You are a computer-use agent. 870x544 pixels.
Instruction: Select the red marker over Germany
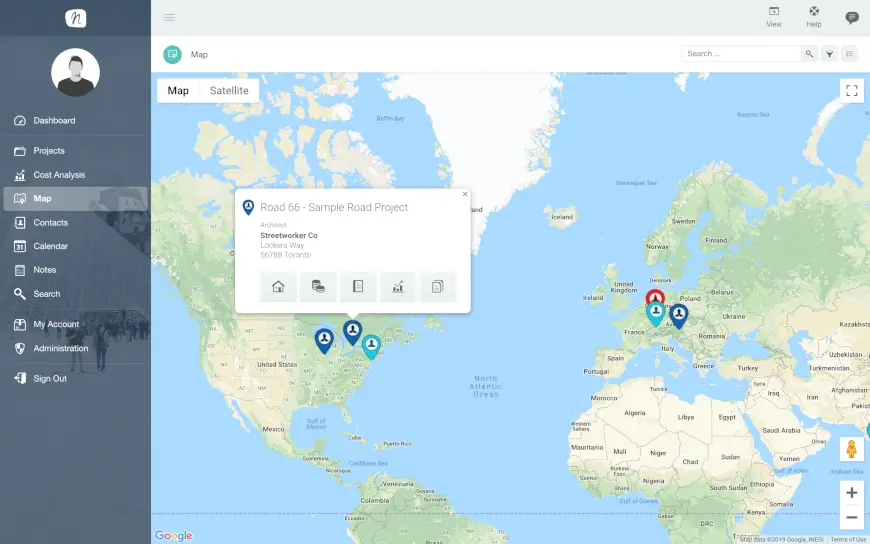[x=655, y=297]
